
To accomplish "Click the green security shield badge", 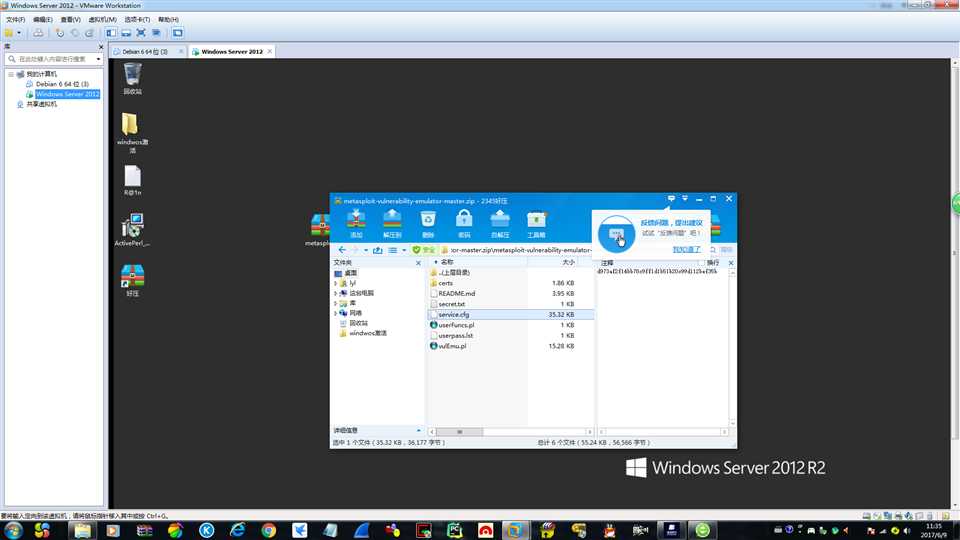I will (x=424, y=250).
